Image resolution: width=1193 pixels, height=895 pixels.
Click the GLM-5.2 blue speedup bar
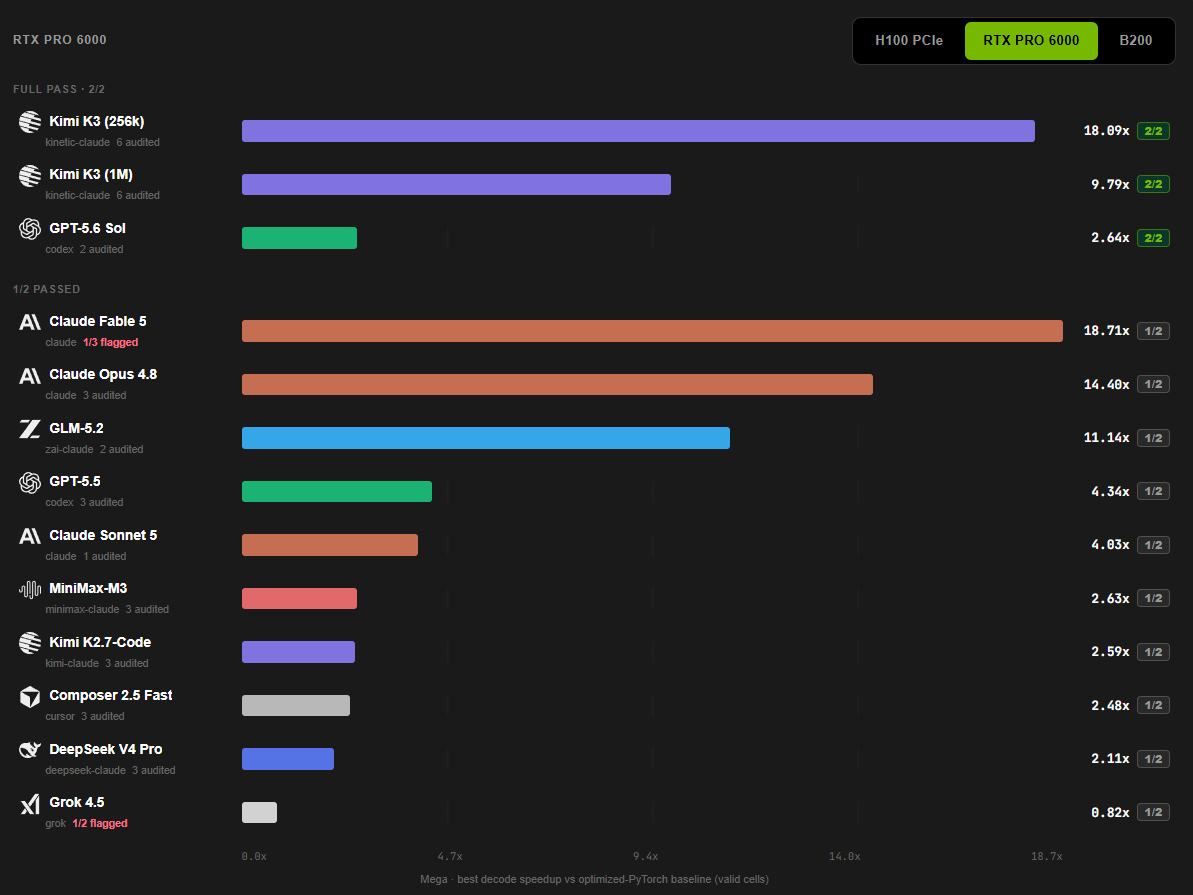pos(485,438)
